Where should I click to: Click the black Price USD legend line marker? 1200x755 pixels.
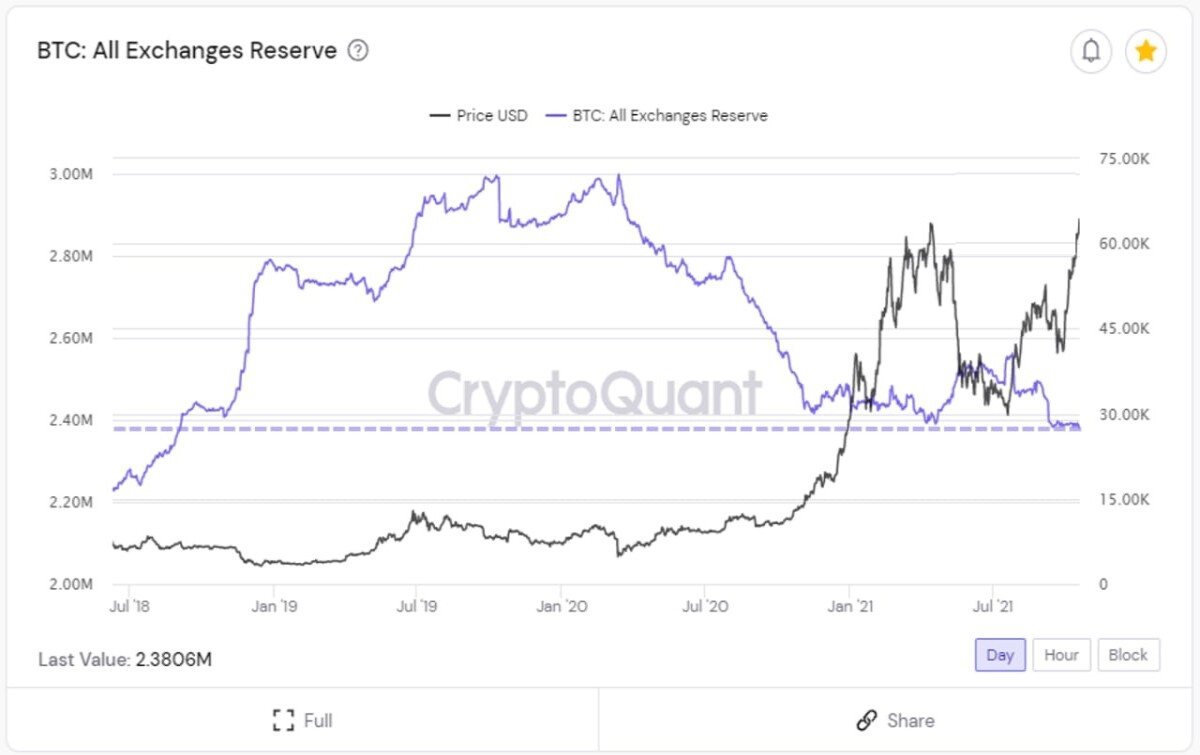click(439, 115)
